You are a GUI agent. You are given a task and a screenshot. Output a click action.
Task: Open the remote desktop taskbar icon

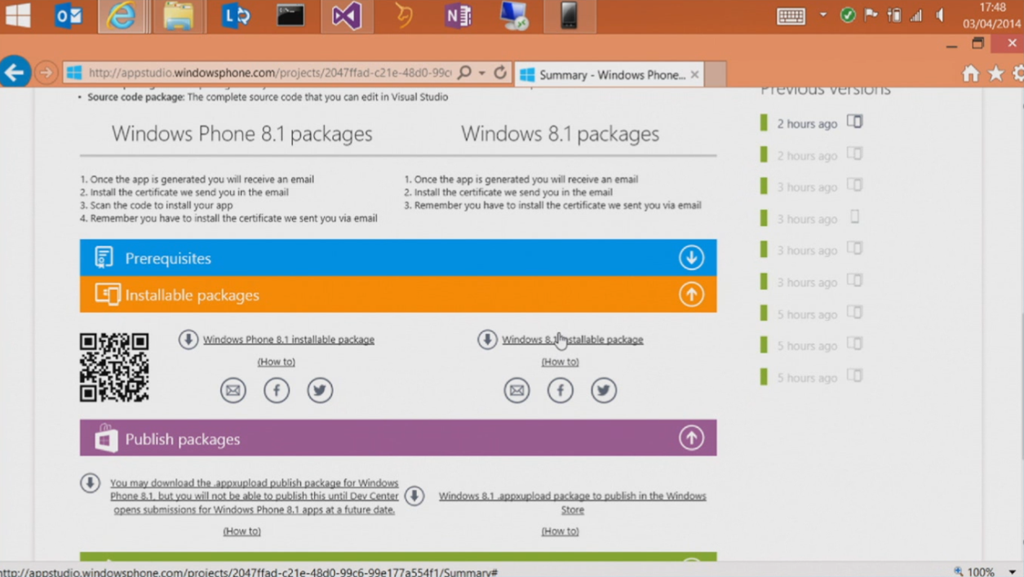[514, 16]
